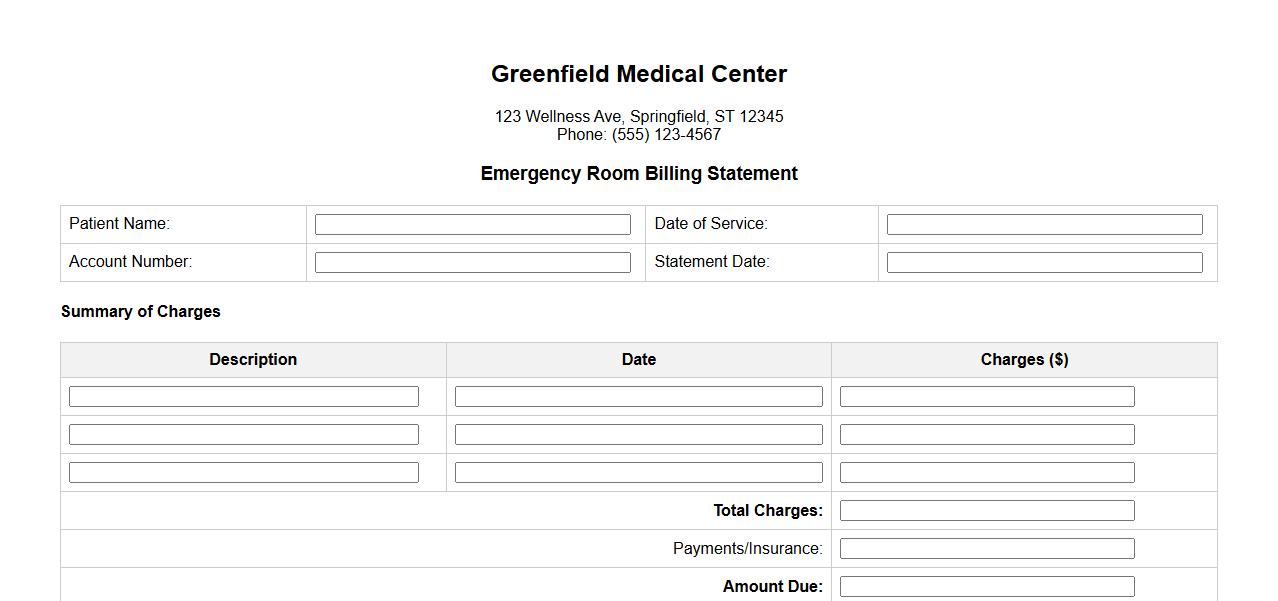Viewport: 1278px width, 601px height.
Task: Select the second row Description field
Action: [x=243, y=435]
